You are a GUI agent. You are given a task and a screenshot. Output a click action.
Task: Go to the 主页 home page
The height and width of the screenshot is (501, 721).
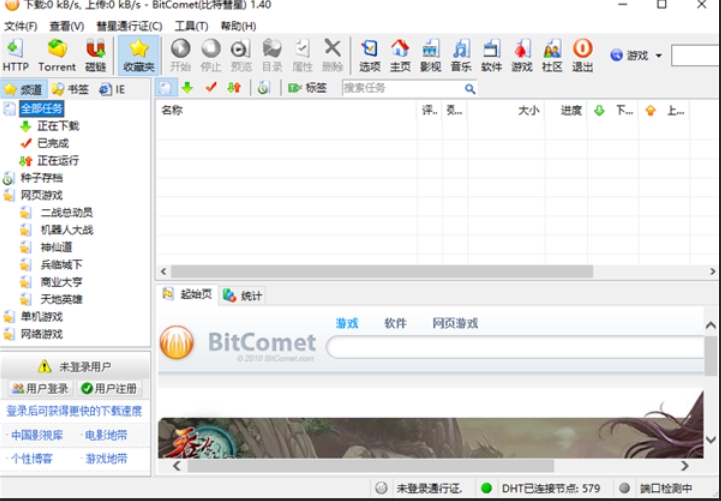[400, 55]
